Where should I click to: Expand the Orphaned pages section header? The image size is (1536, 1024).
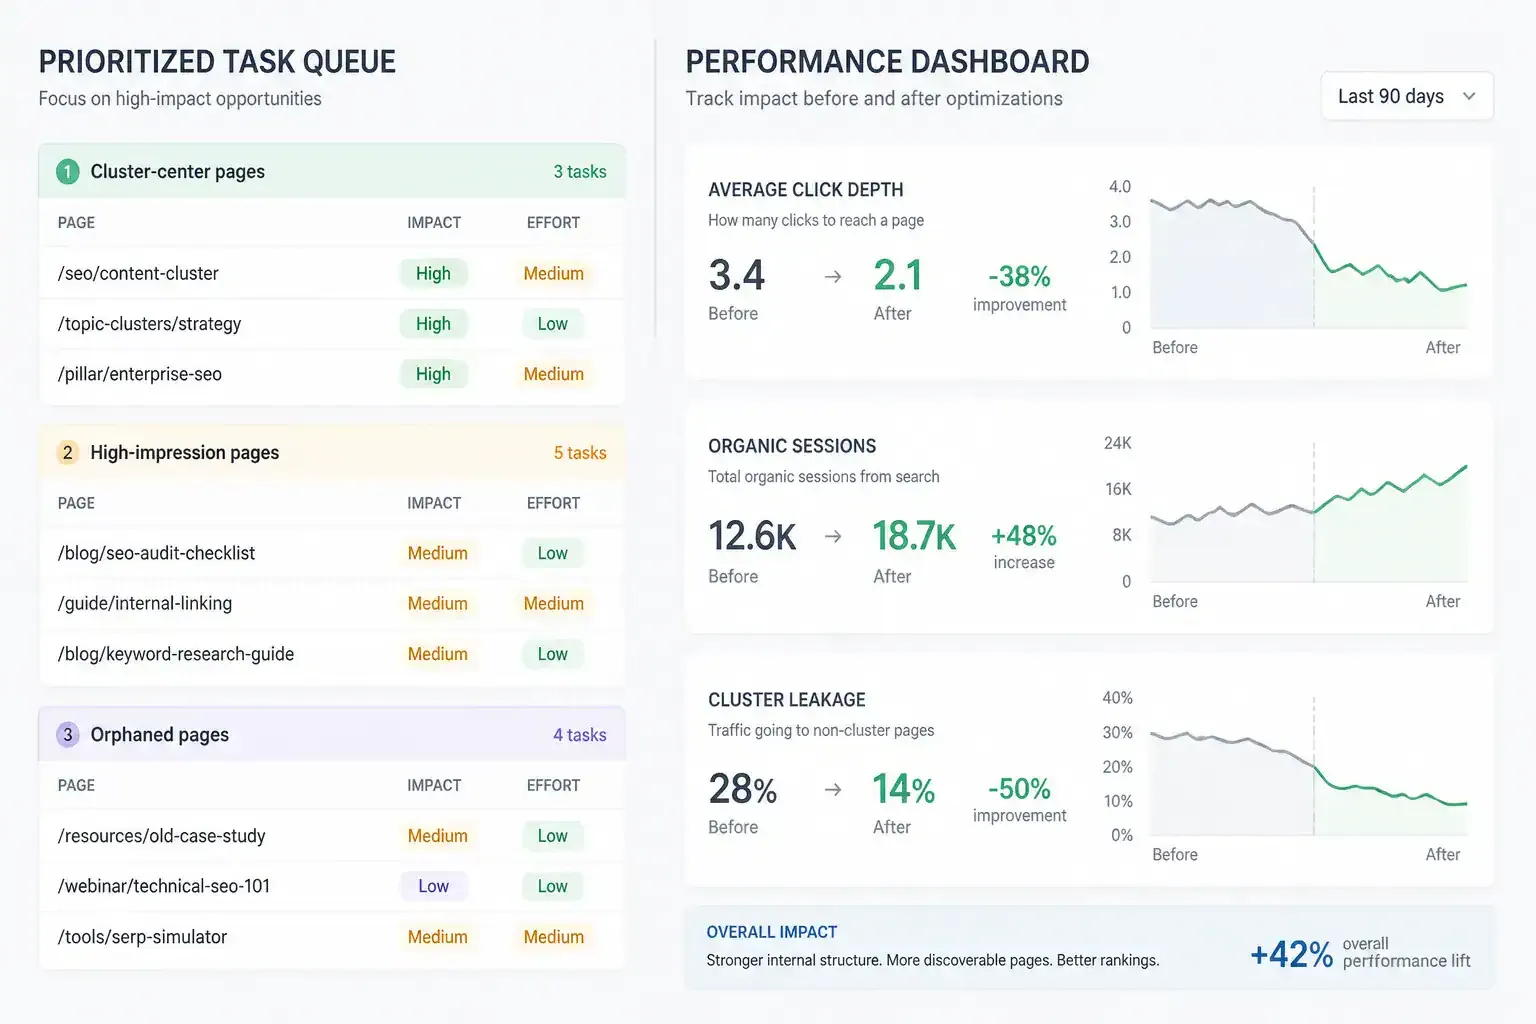pyautogui.click(x=332, y=735)
